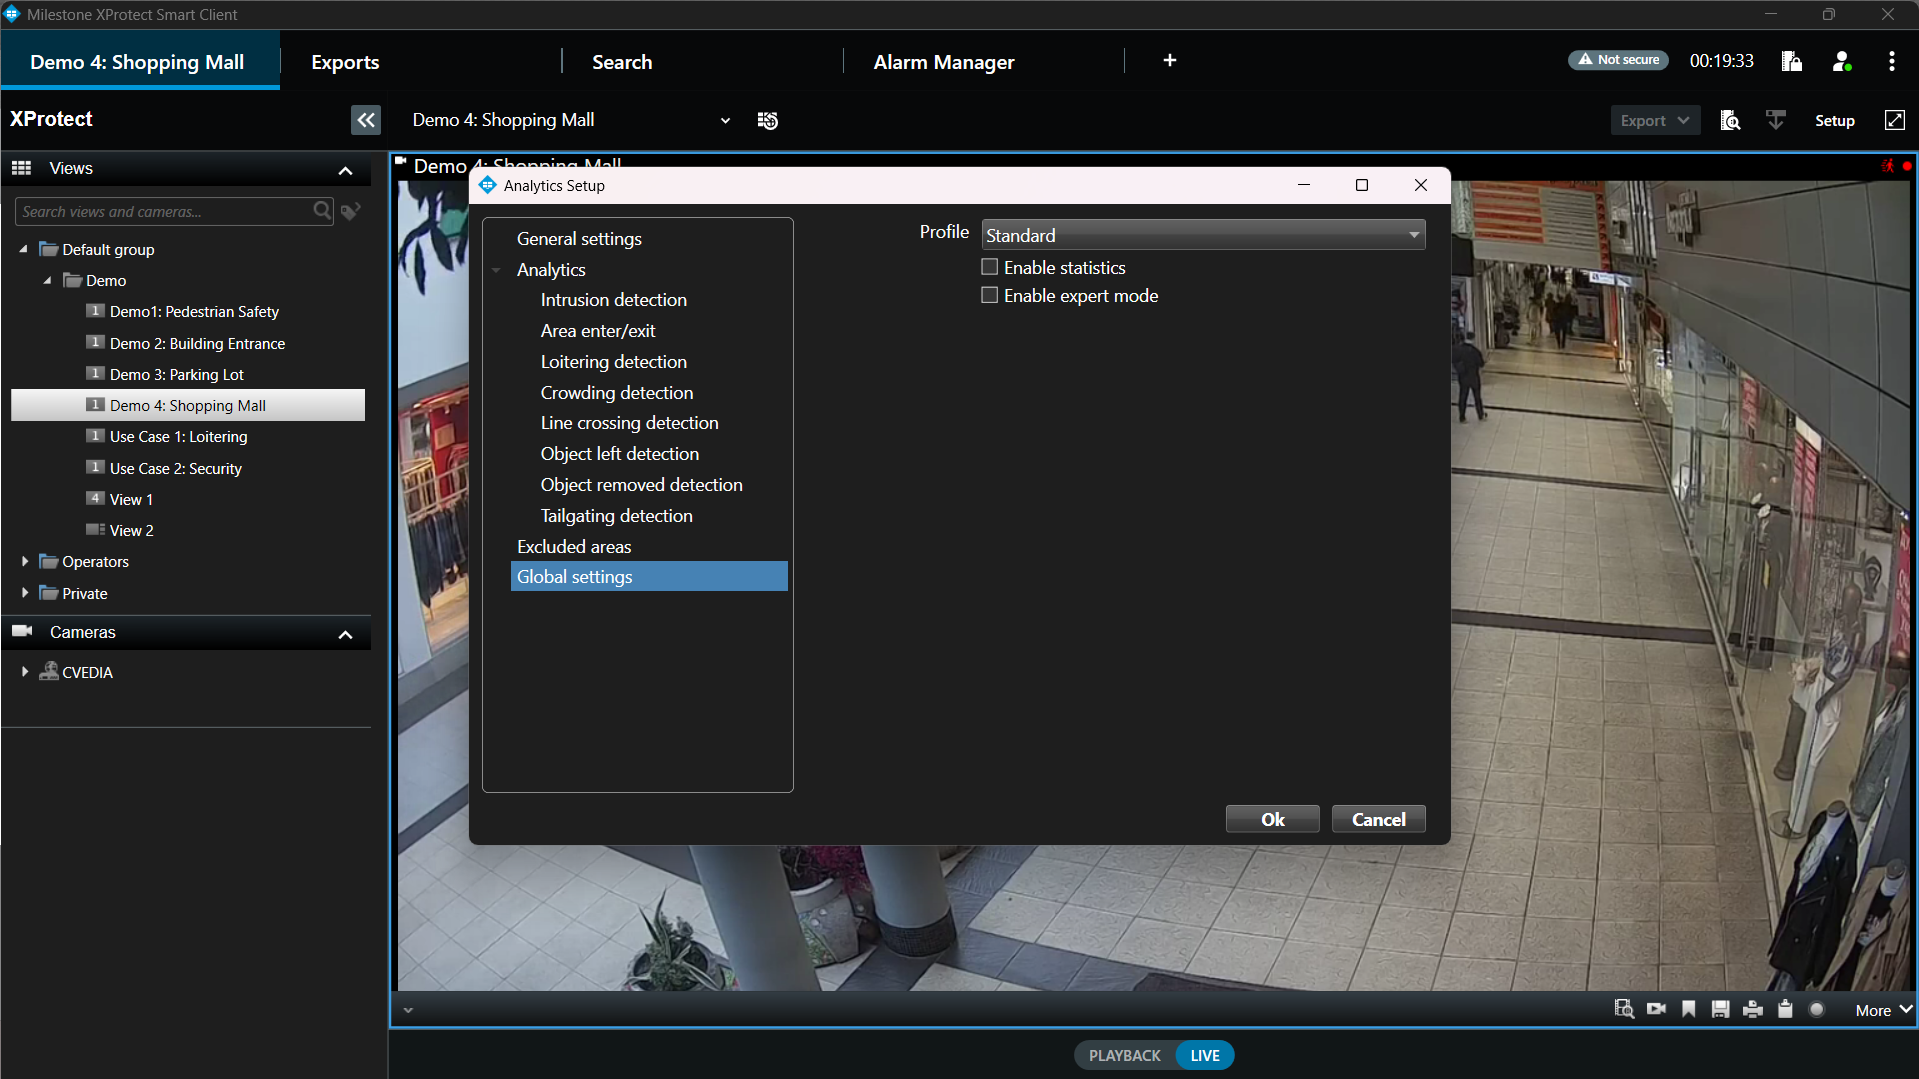Start search from camera toolbar icon

pos(1624,1009)
